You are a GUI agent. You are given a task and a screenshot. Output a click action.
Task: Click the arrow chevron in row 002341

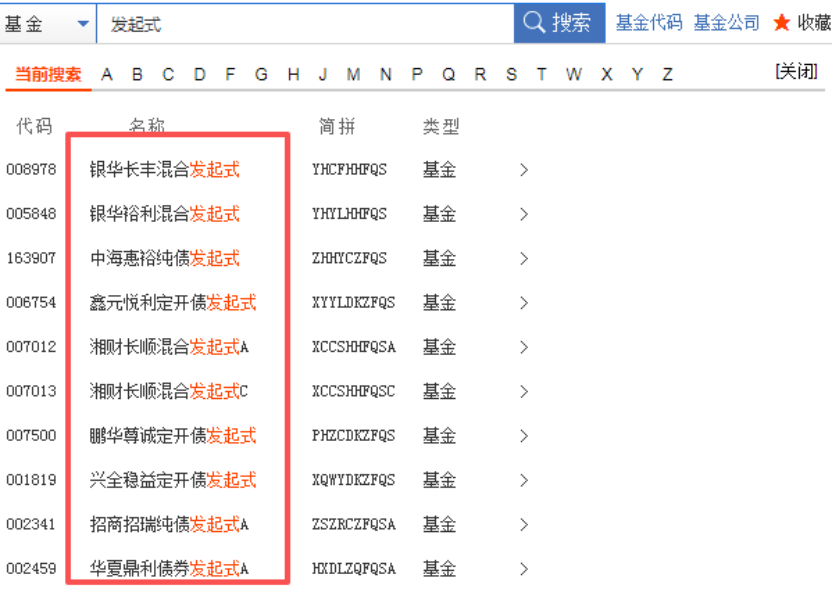(x=524, y=524)
